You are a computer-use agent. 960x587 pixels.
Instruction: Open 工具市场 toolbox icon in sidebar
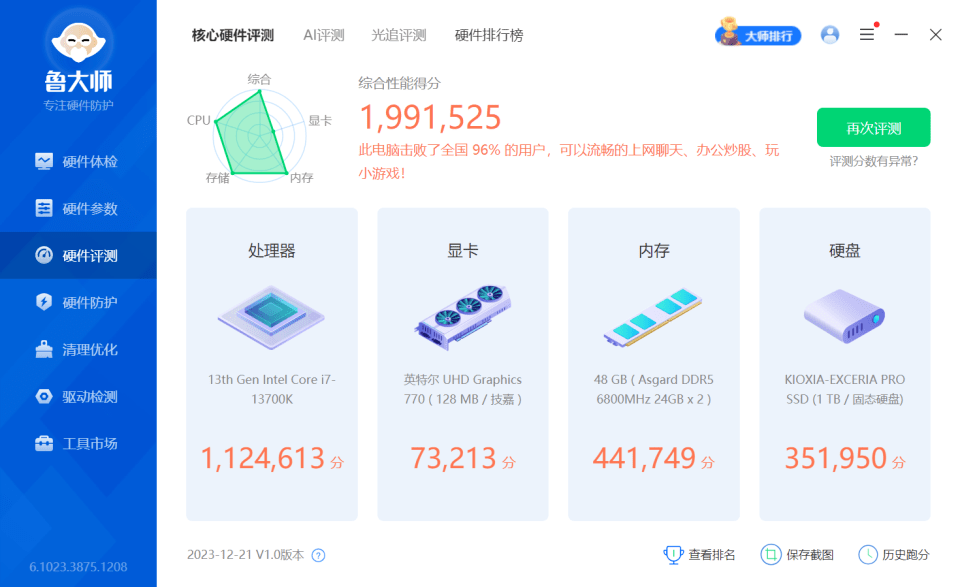point(44,443)
